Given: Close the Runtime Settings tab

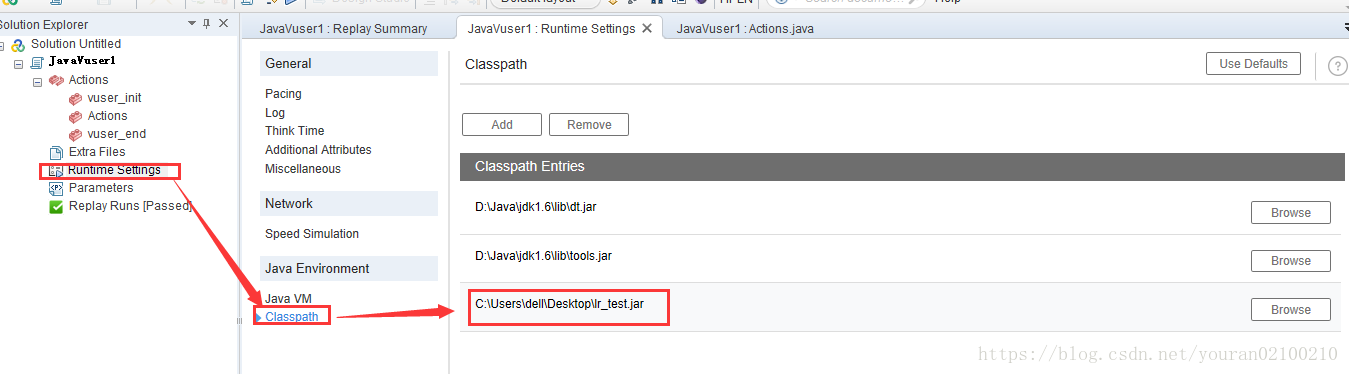Looking at the screenshot, I should click(x=647, y=28).
